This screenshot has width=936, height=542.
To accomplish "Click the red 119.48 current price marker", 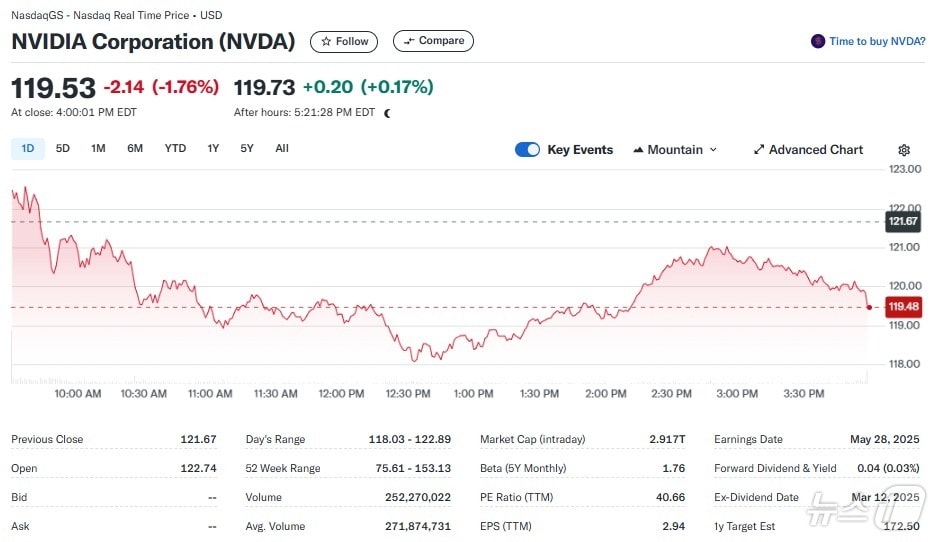I will 902,307.
